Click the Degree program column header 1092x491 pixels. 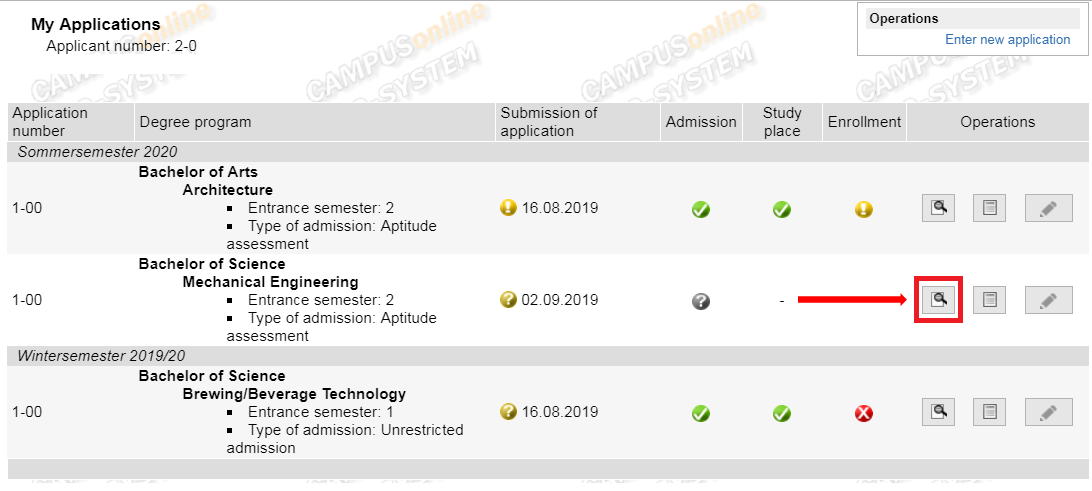tap(196, 122)
